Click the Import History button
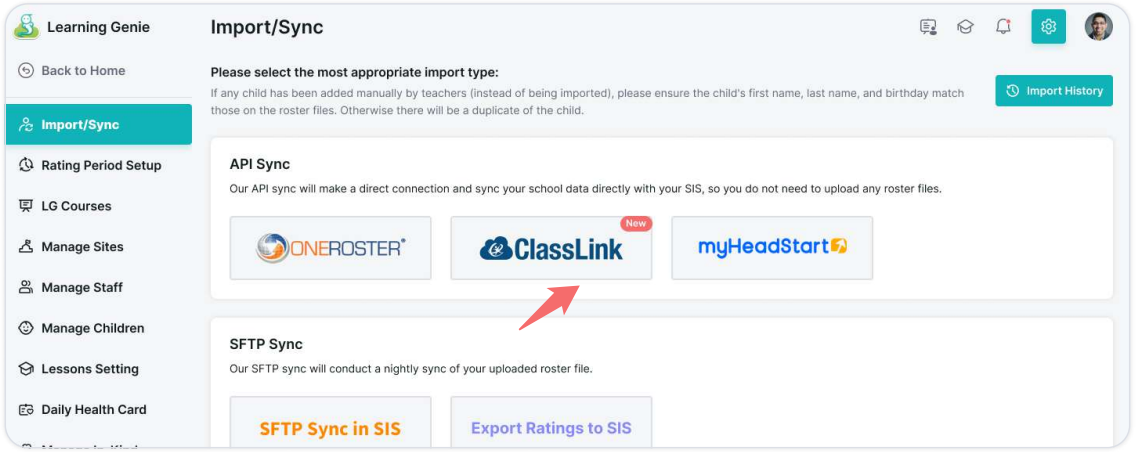Viewport: 1136px width, 452px height. click(x=1053, y=91)
